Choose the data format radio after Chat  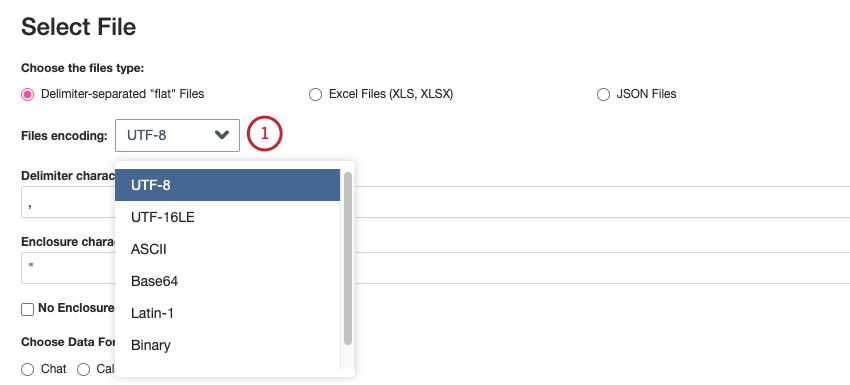(x=83, y=370)
